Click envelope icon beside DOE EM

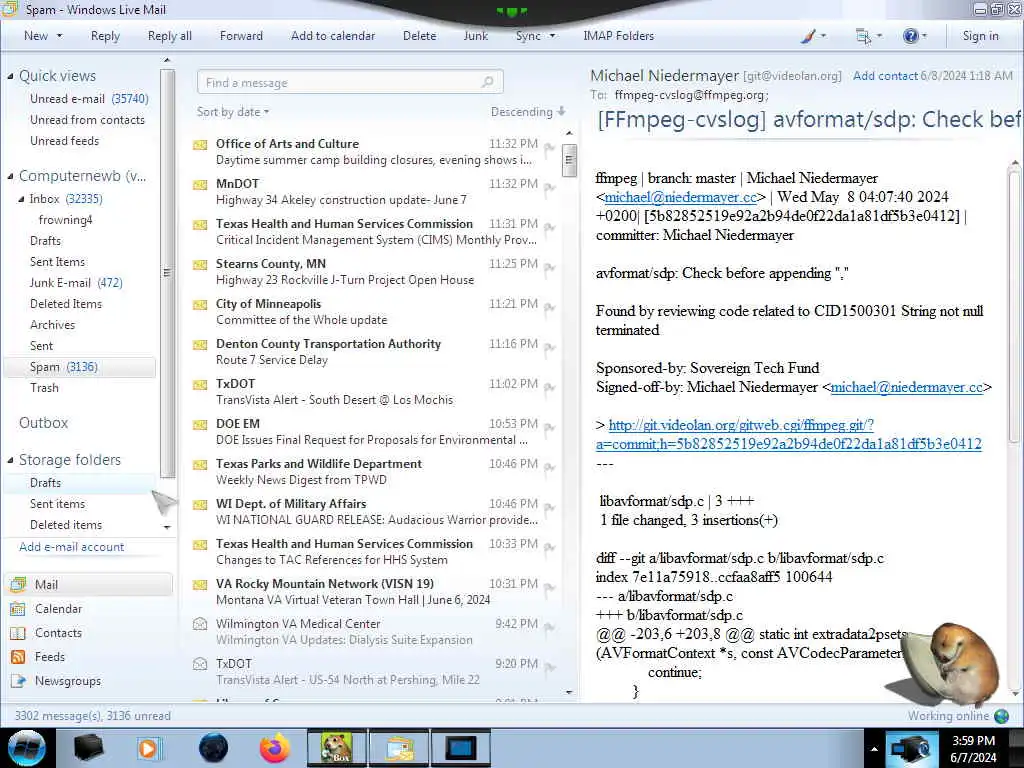coord(200,424)
